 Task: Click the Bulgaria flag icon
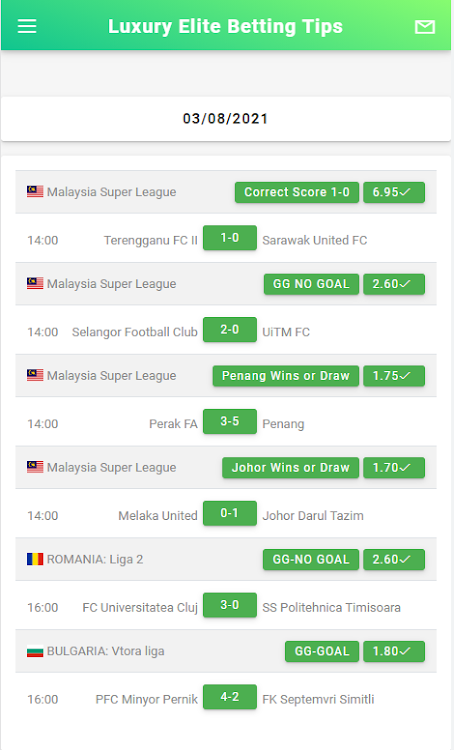tap(35, 651)
